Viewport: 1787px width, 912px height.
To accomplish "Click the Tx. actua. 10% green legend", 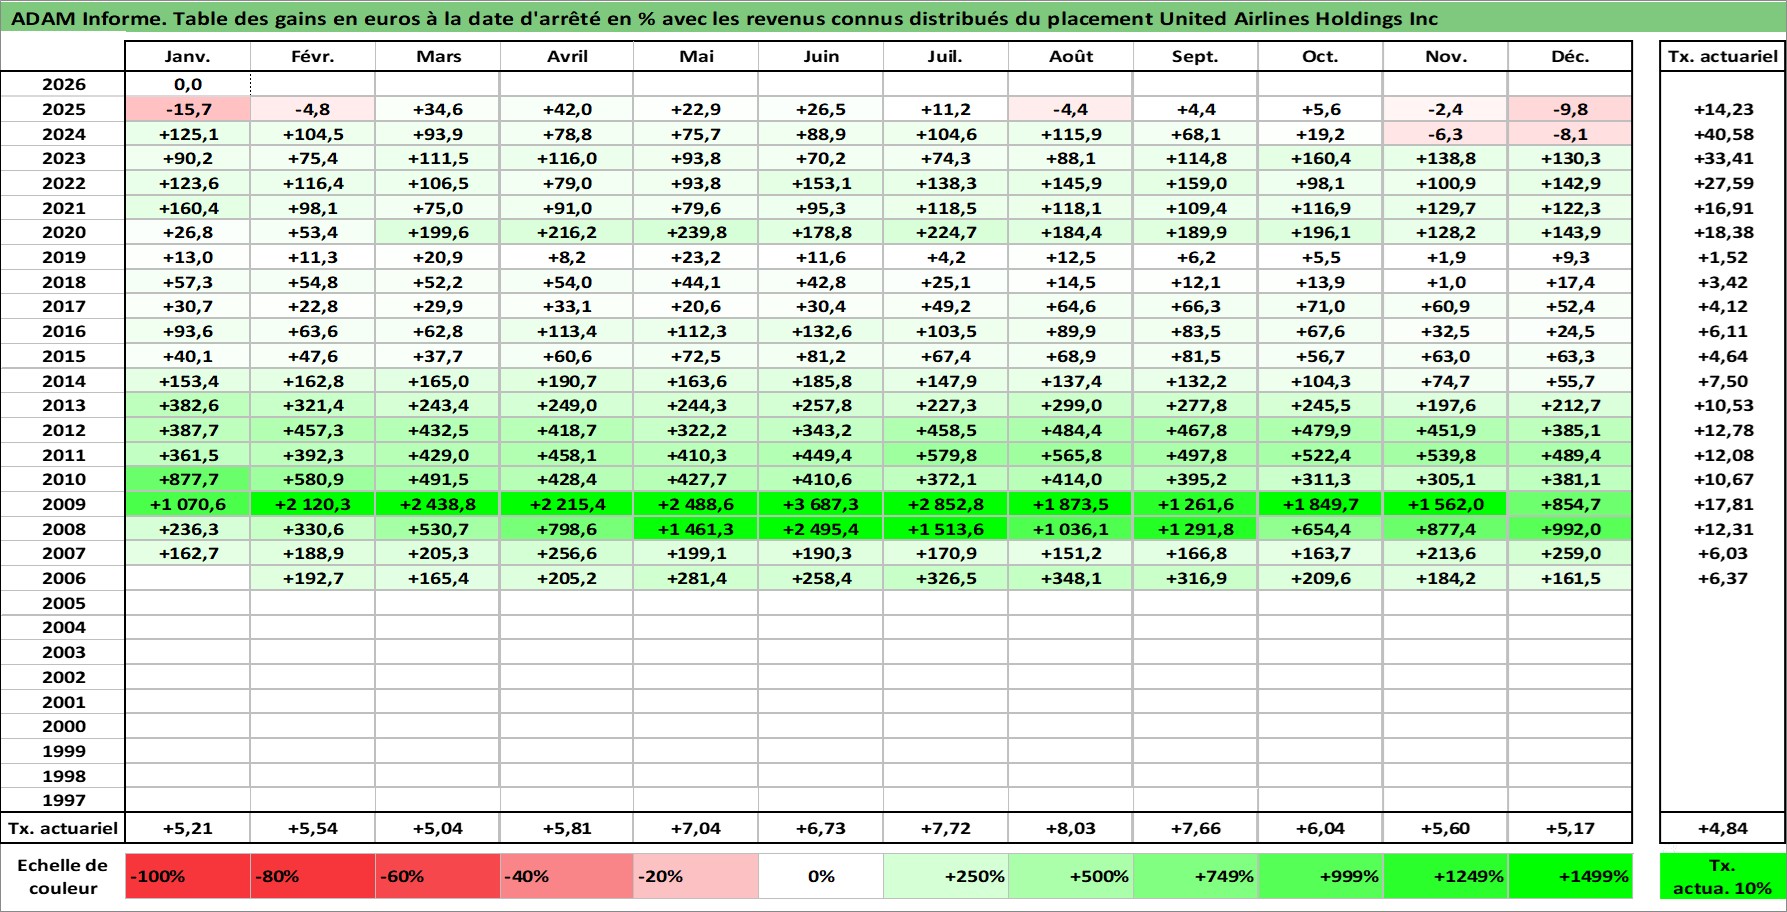I will click(1722, 876).
